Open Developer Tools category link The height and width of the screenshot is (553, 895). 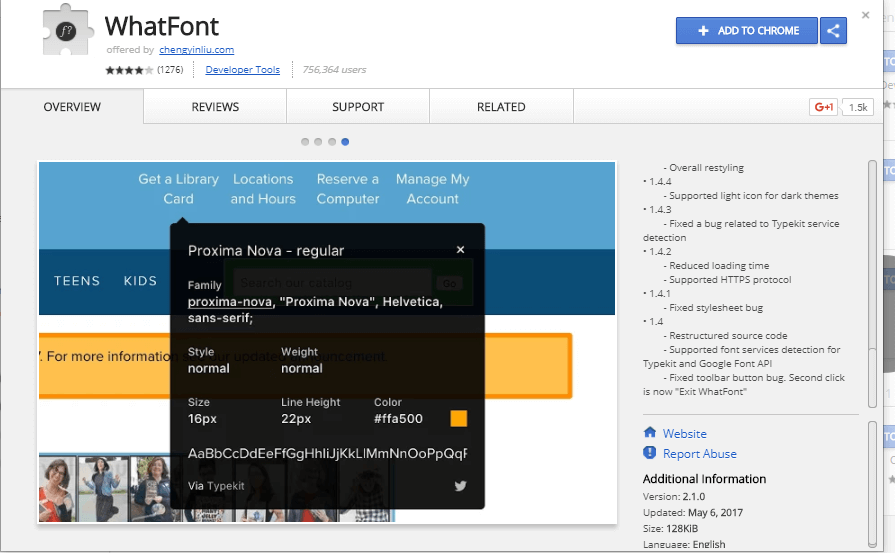(x=243, y=70)
